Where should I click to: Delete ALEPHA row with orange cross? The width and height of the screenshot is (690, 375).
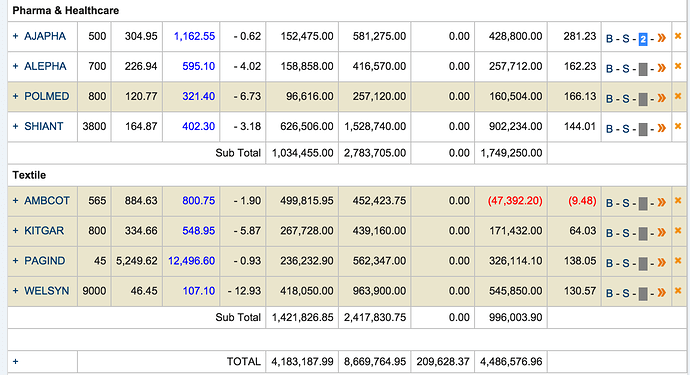(x=678, y=66)
